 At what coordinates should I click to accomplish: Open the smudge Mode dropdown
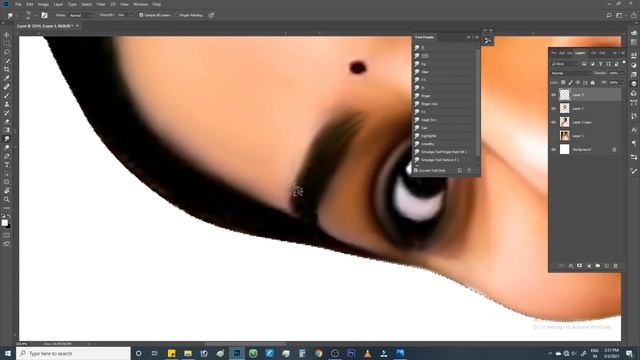[80, 15]
